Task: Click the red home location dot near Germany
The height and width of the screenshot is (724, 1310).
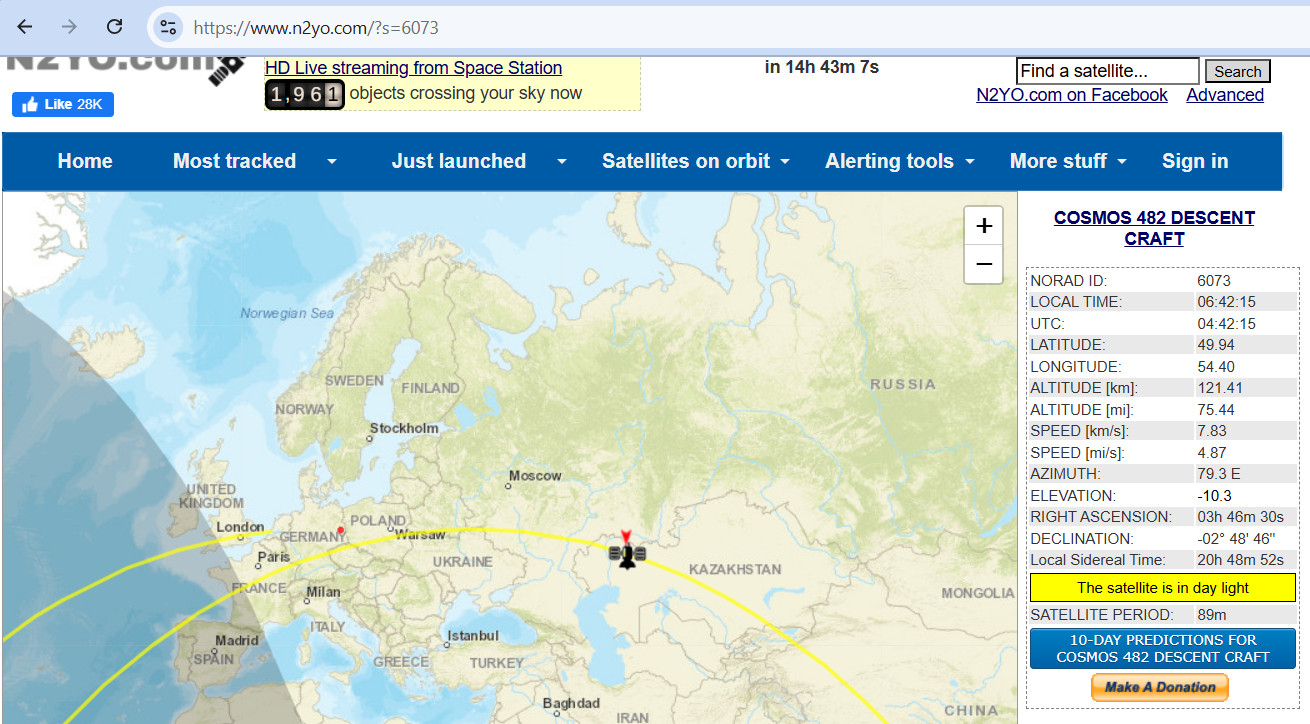Action: pyautogui.click(x=341, y=530)
